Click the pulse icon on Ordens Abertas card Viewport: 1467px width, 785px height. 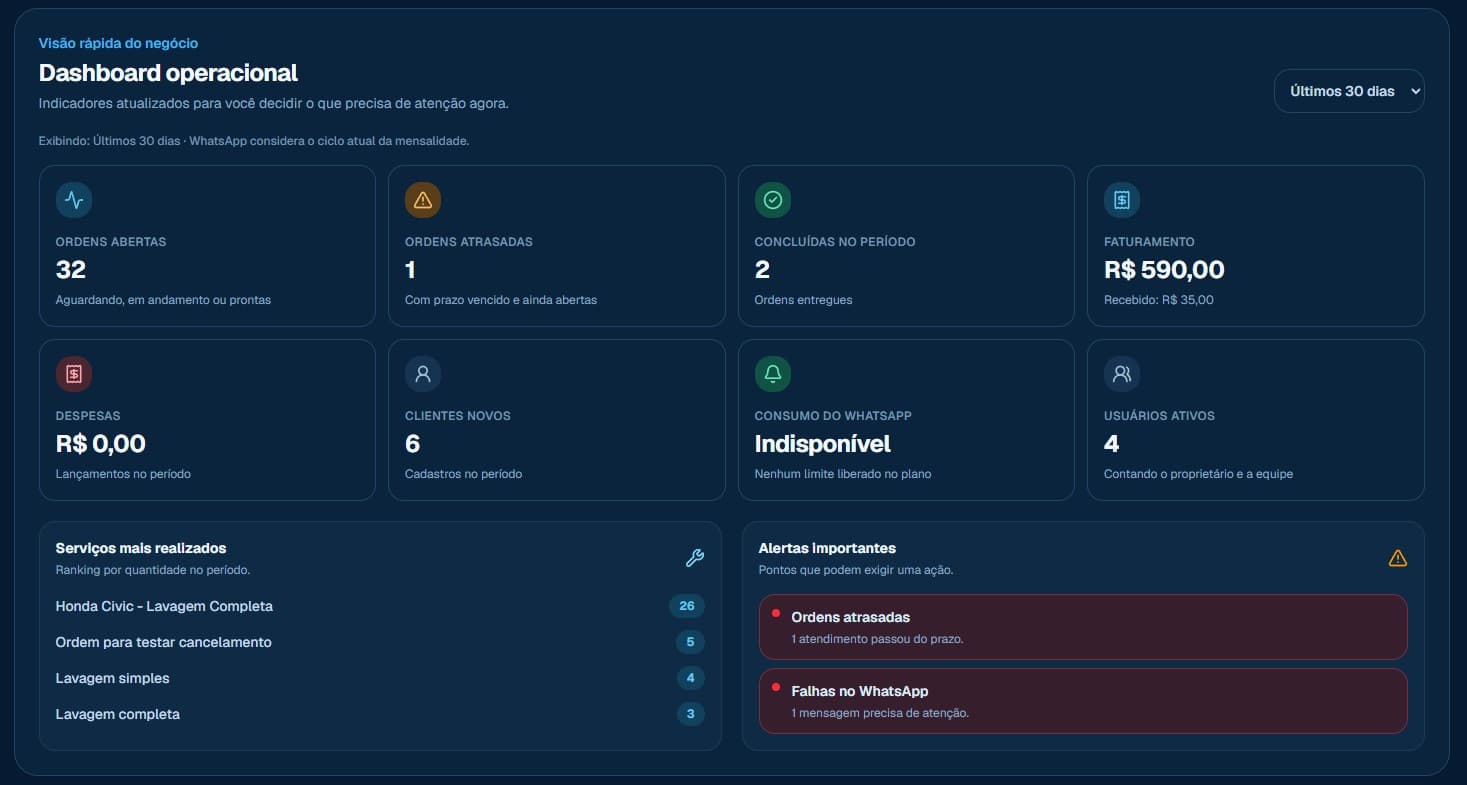(74, 200)
